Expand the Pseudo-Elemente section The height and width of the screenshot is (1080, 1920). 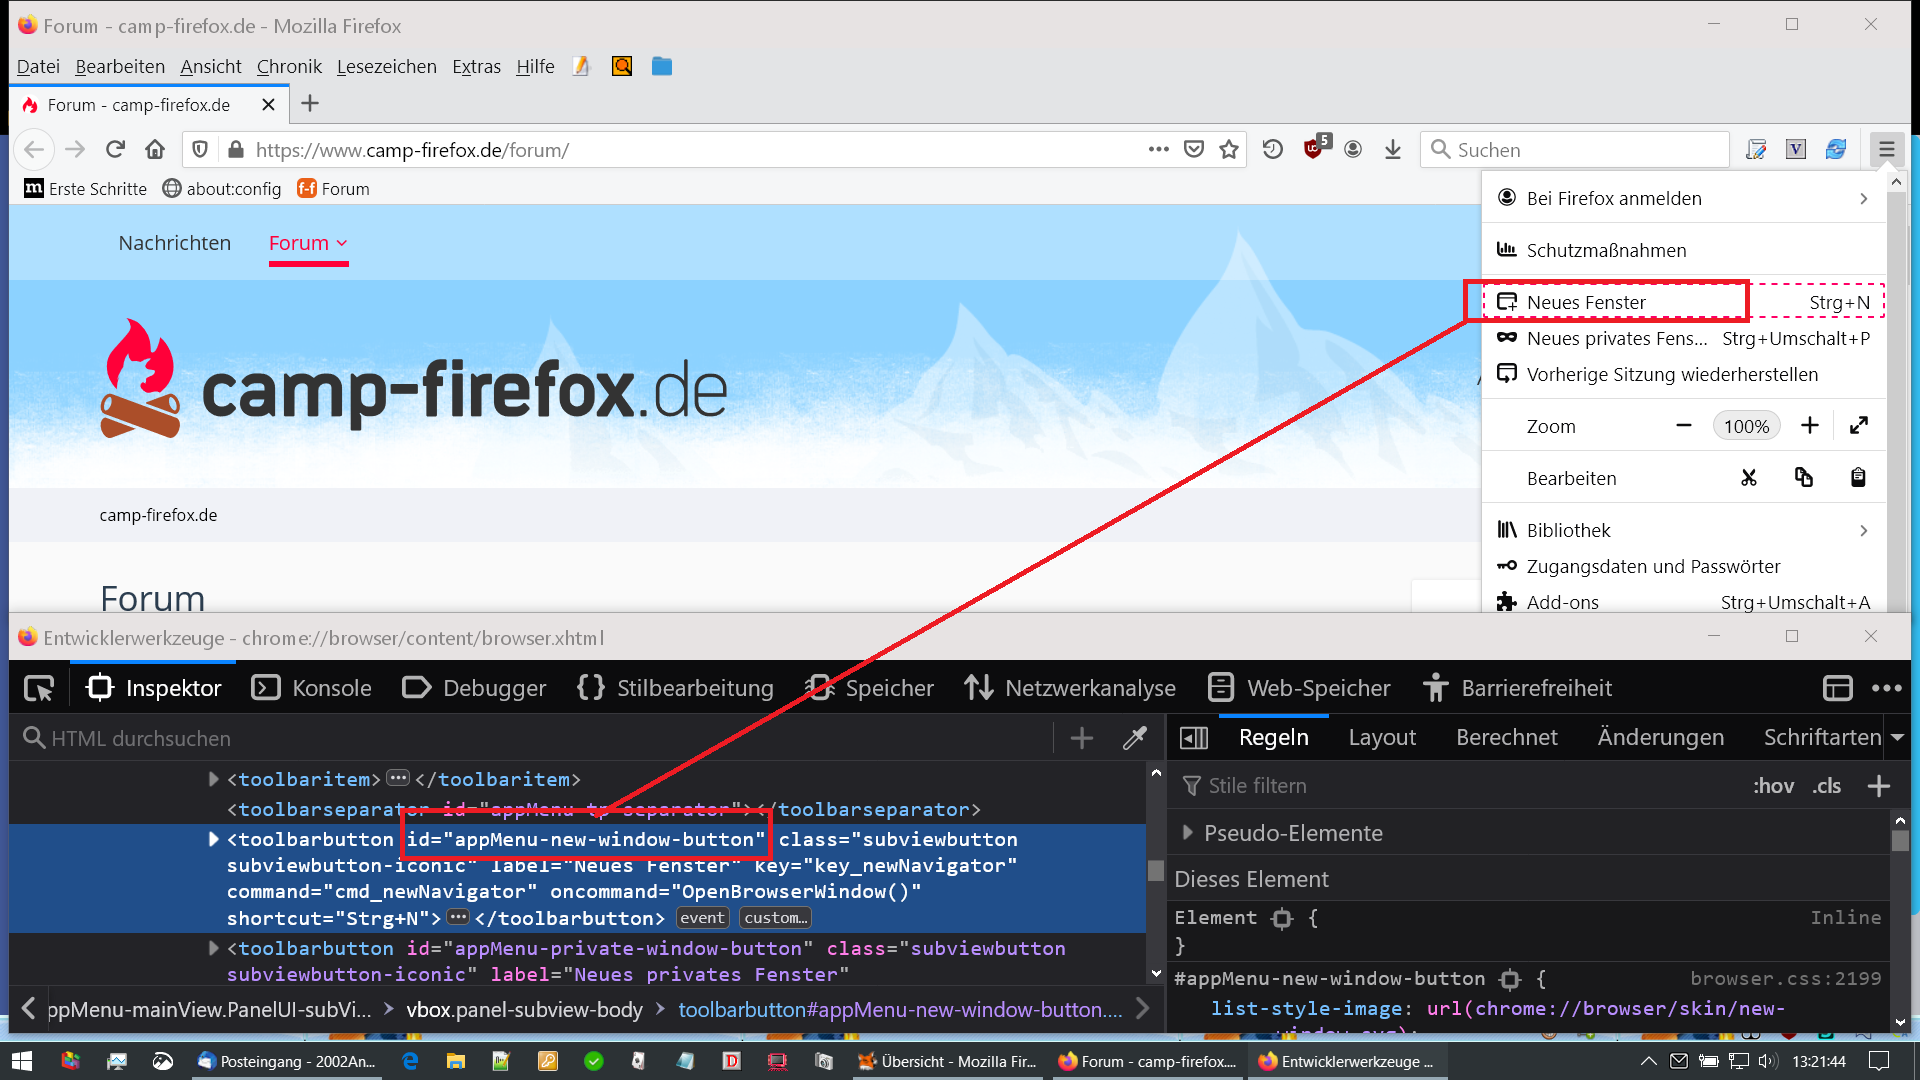1187,833
